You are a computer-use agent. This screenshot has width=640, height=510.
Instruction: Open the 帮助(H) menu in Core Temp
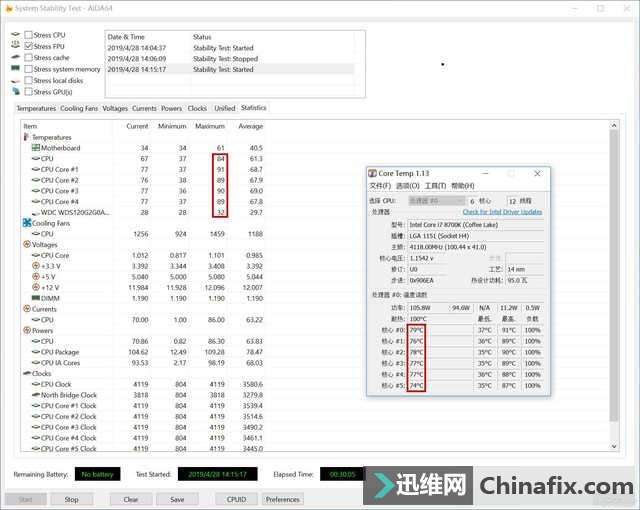[462, 186]
